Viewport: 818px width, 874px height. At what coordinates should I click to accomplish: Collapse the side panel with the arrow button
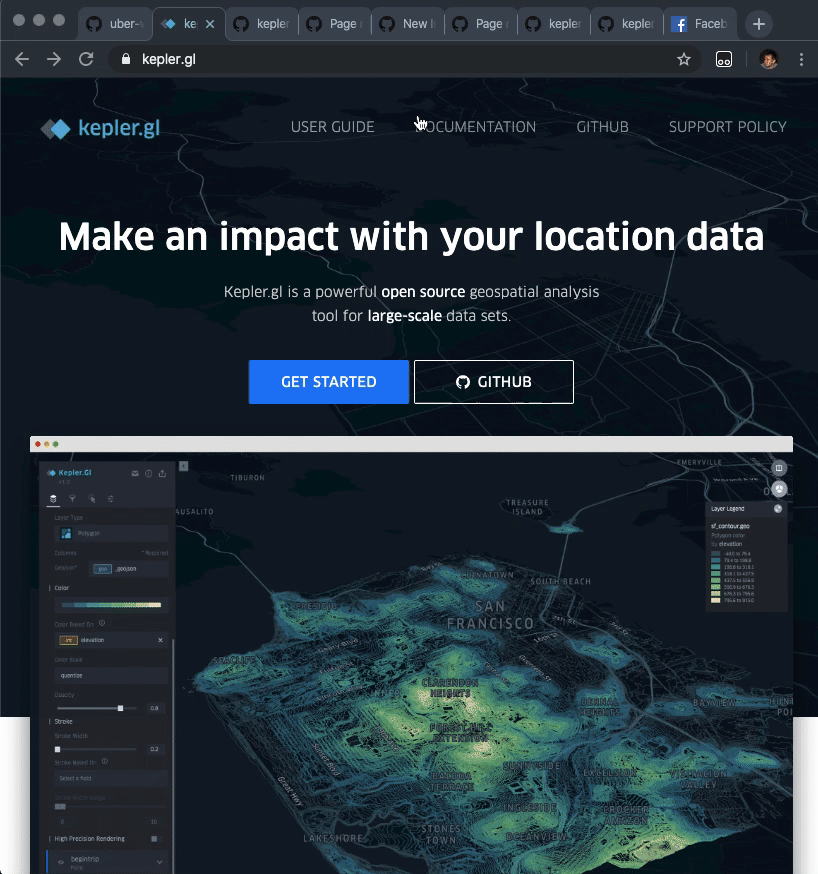pos(183,466)
